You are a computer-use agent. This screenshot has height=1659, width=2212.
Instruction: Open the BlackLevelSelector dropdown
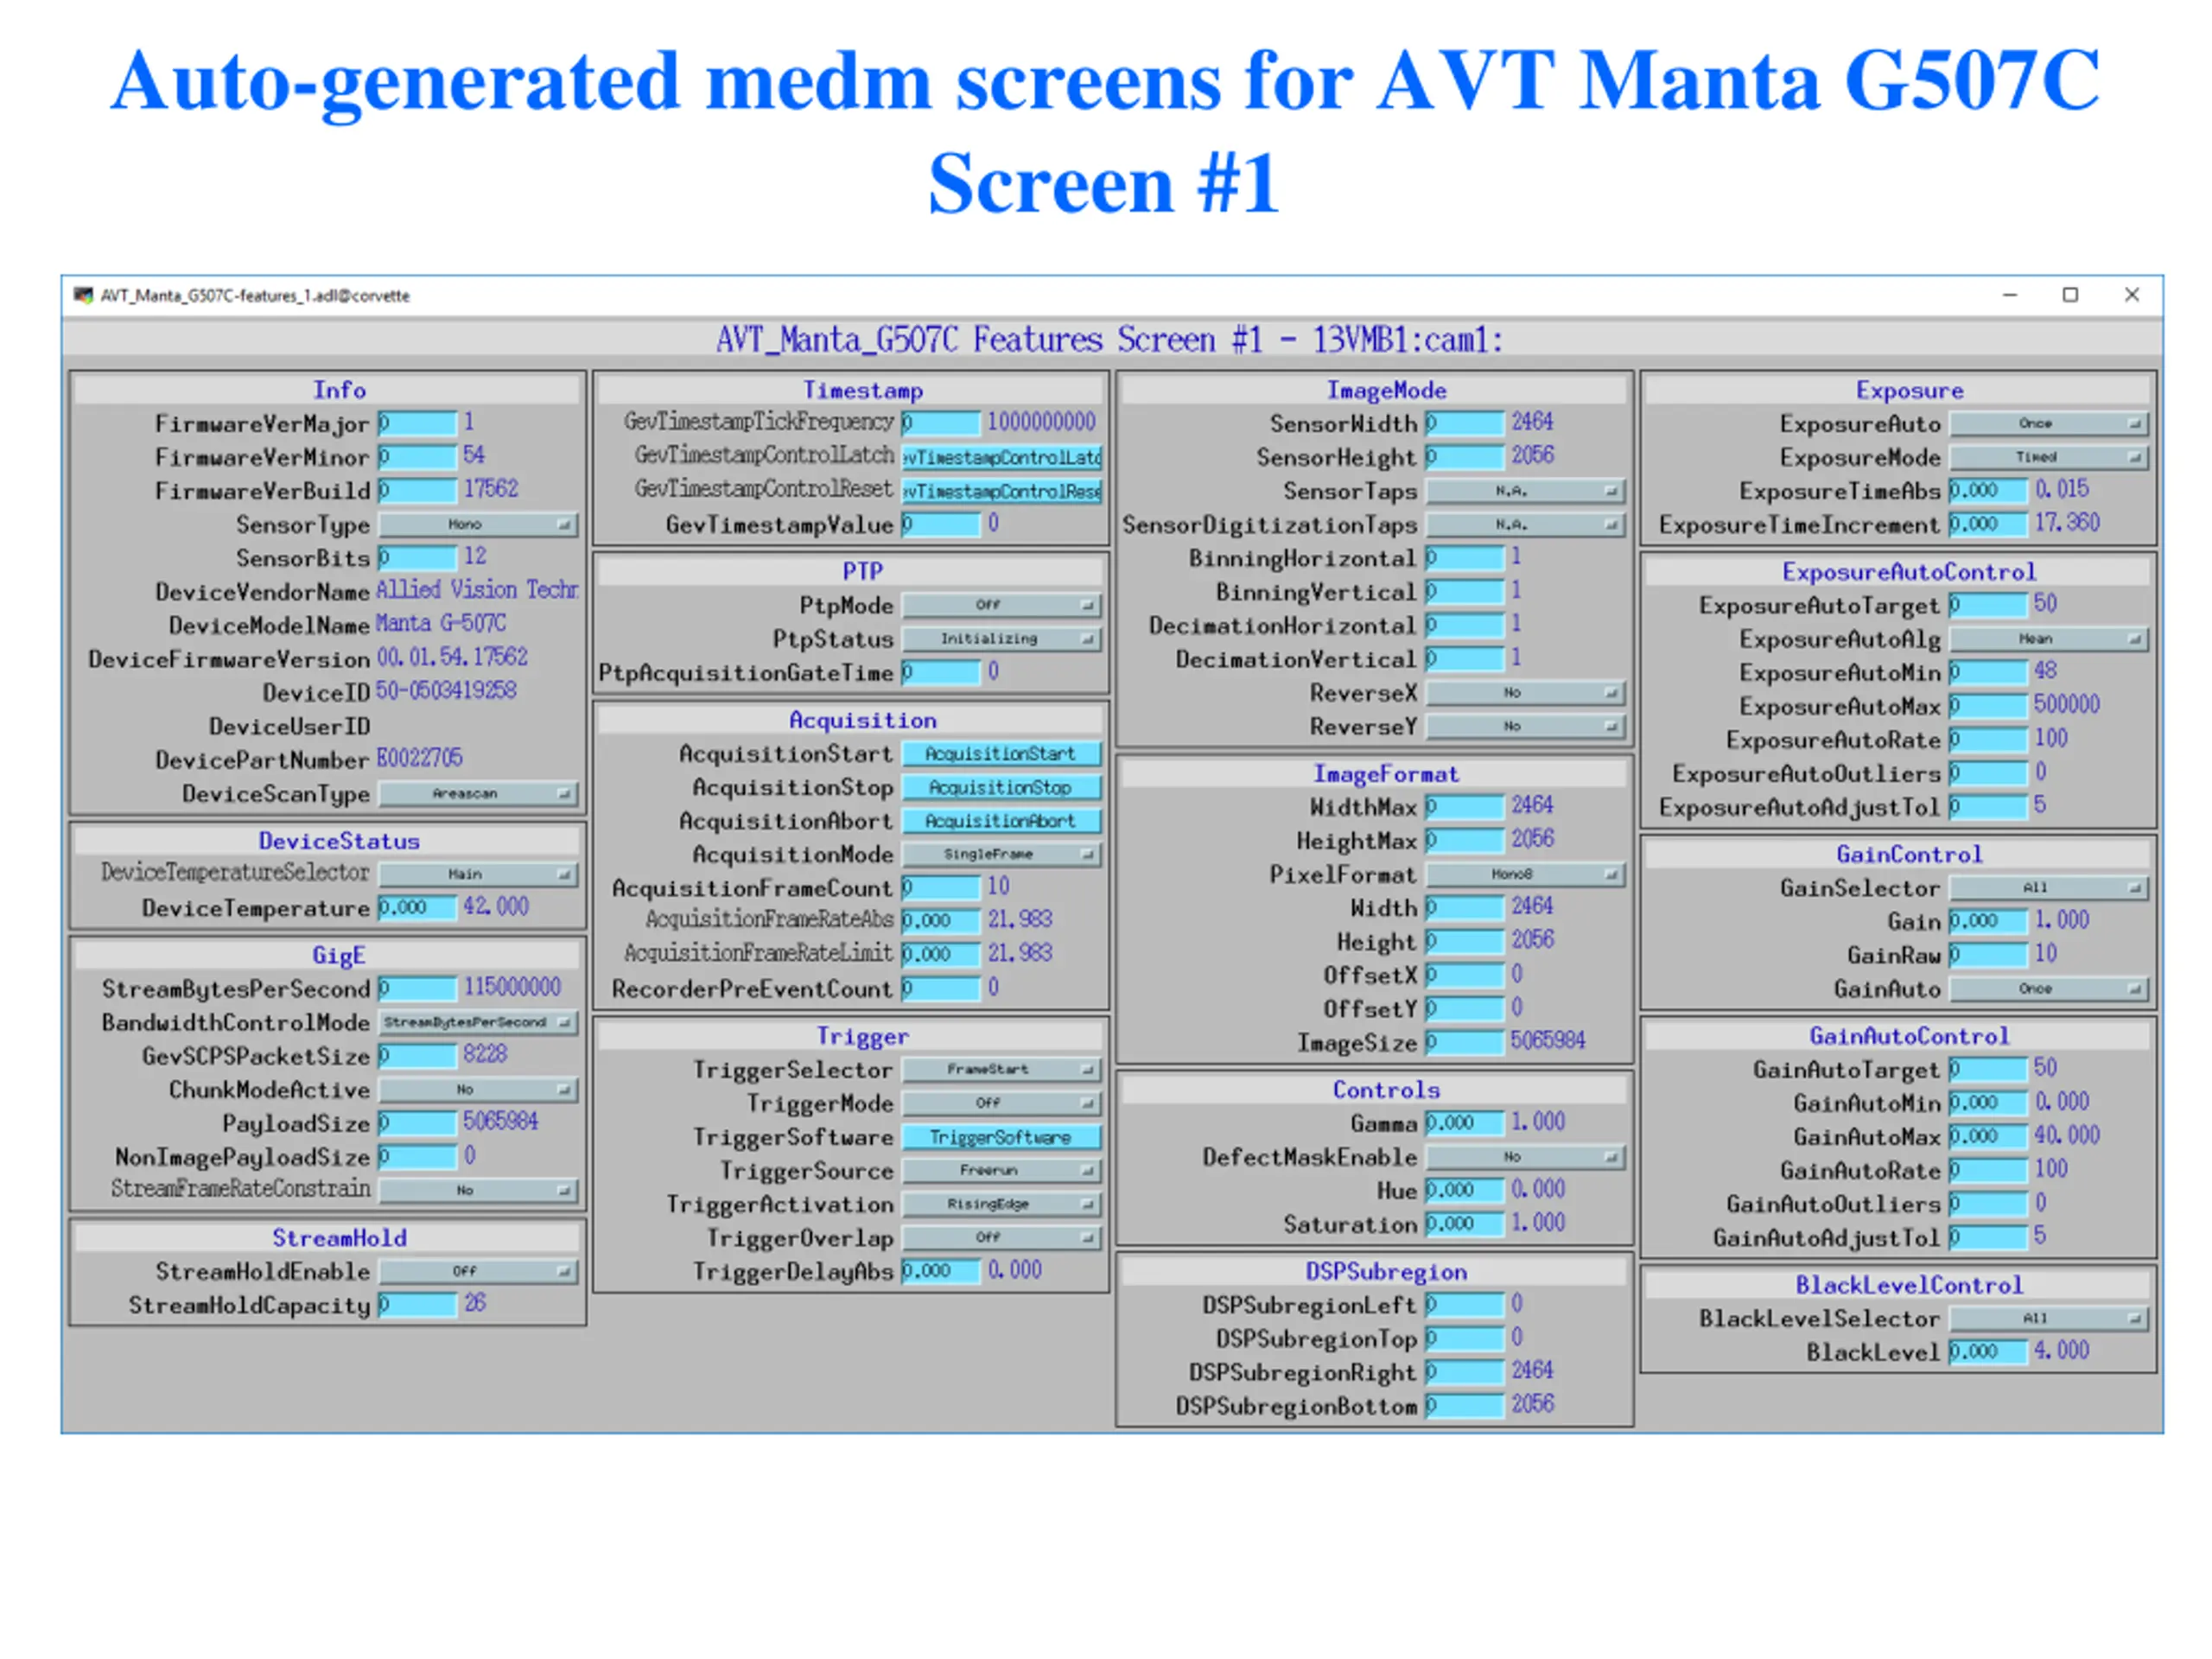(x=2049, y=1319)
